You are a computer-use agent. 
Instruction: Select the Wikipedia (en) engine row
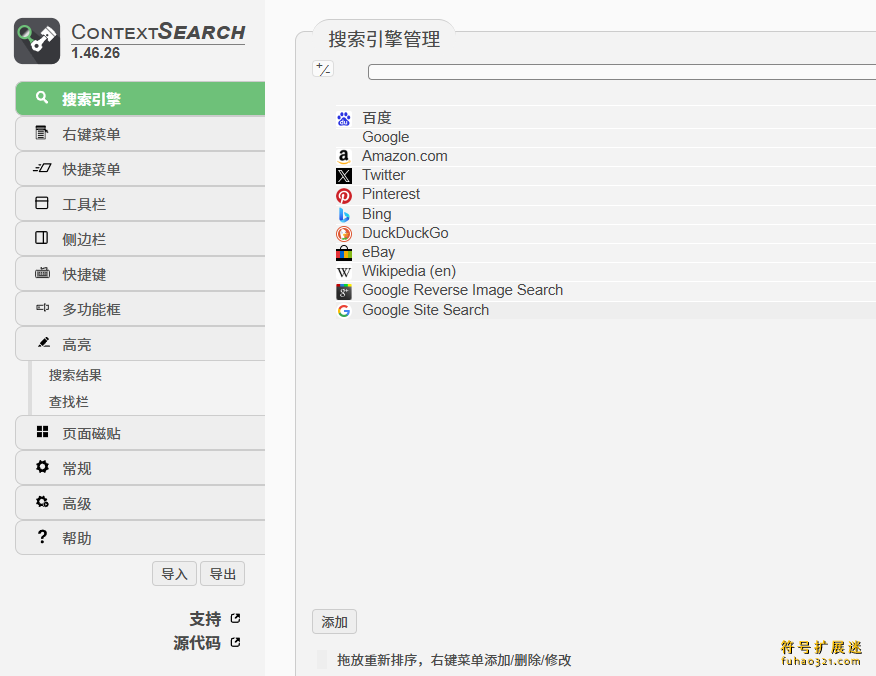(606, 272)
